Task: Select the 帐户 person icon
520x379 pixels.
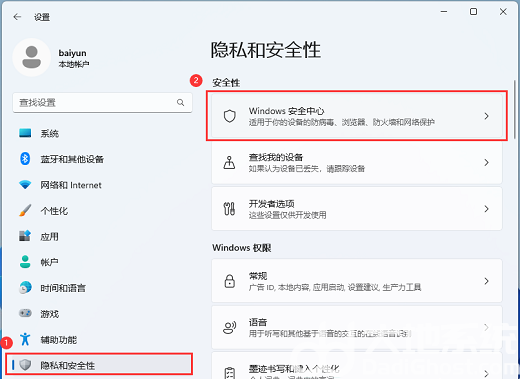Action: click(x=25, y=262)
